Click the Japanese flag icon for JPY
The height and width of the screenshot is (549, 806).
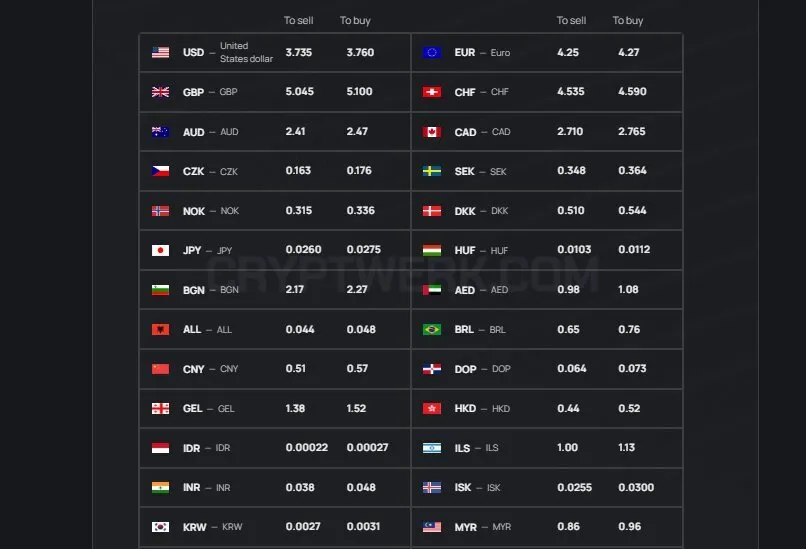tap(160, 250)
